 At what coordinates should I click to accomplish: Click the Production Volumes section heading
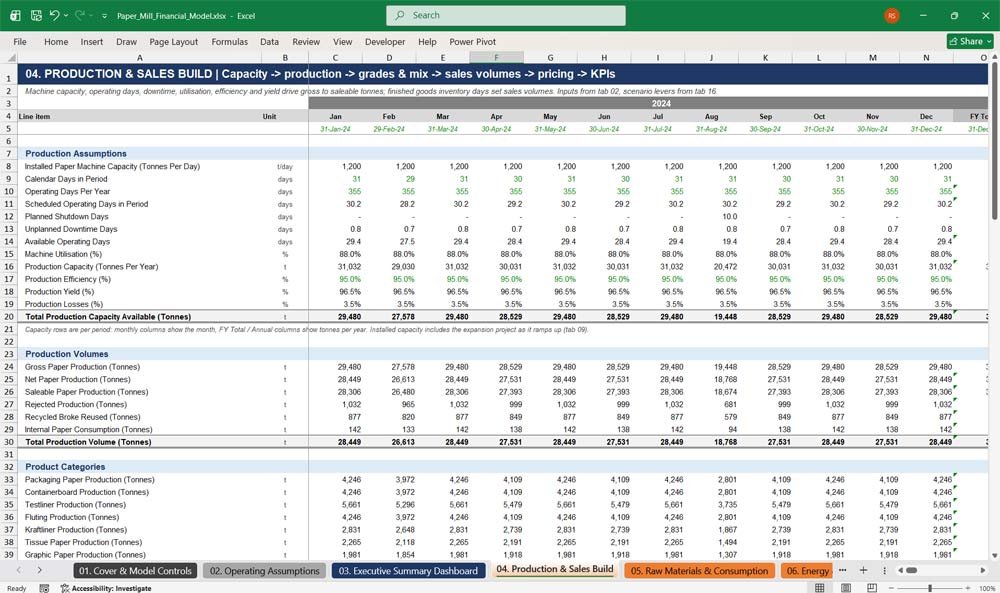coord(66,354)
